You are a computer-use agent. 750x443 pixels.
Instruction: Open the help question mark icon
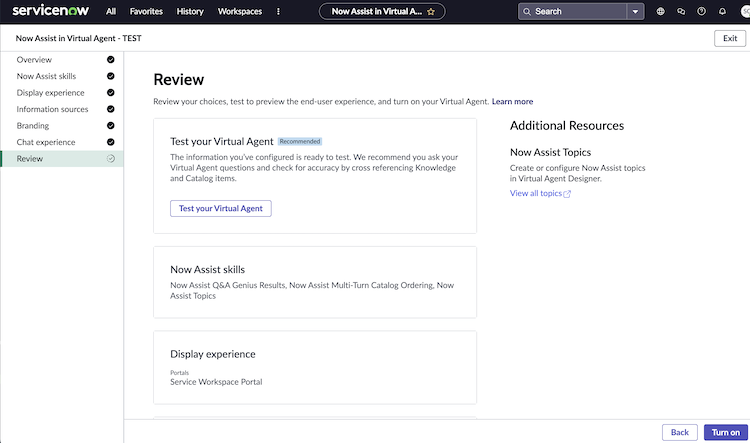click(701, 11)
